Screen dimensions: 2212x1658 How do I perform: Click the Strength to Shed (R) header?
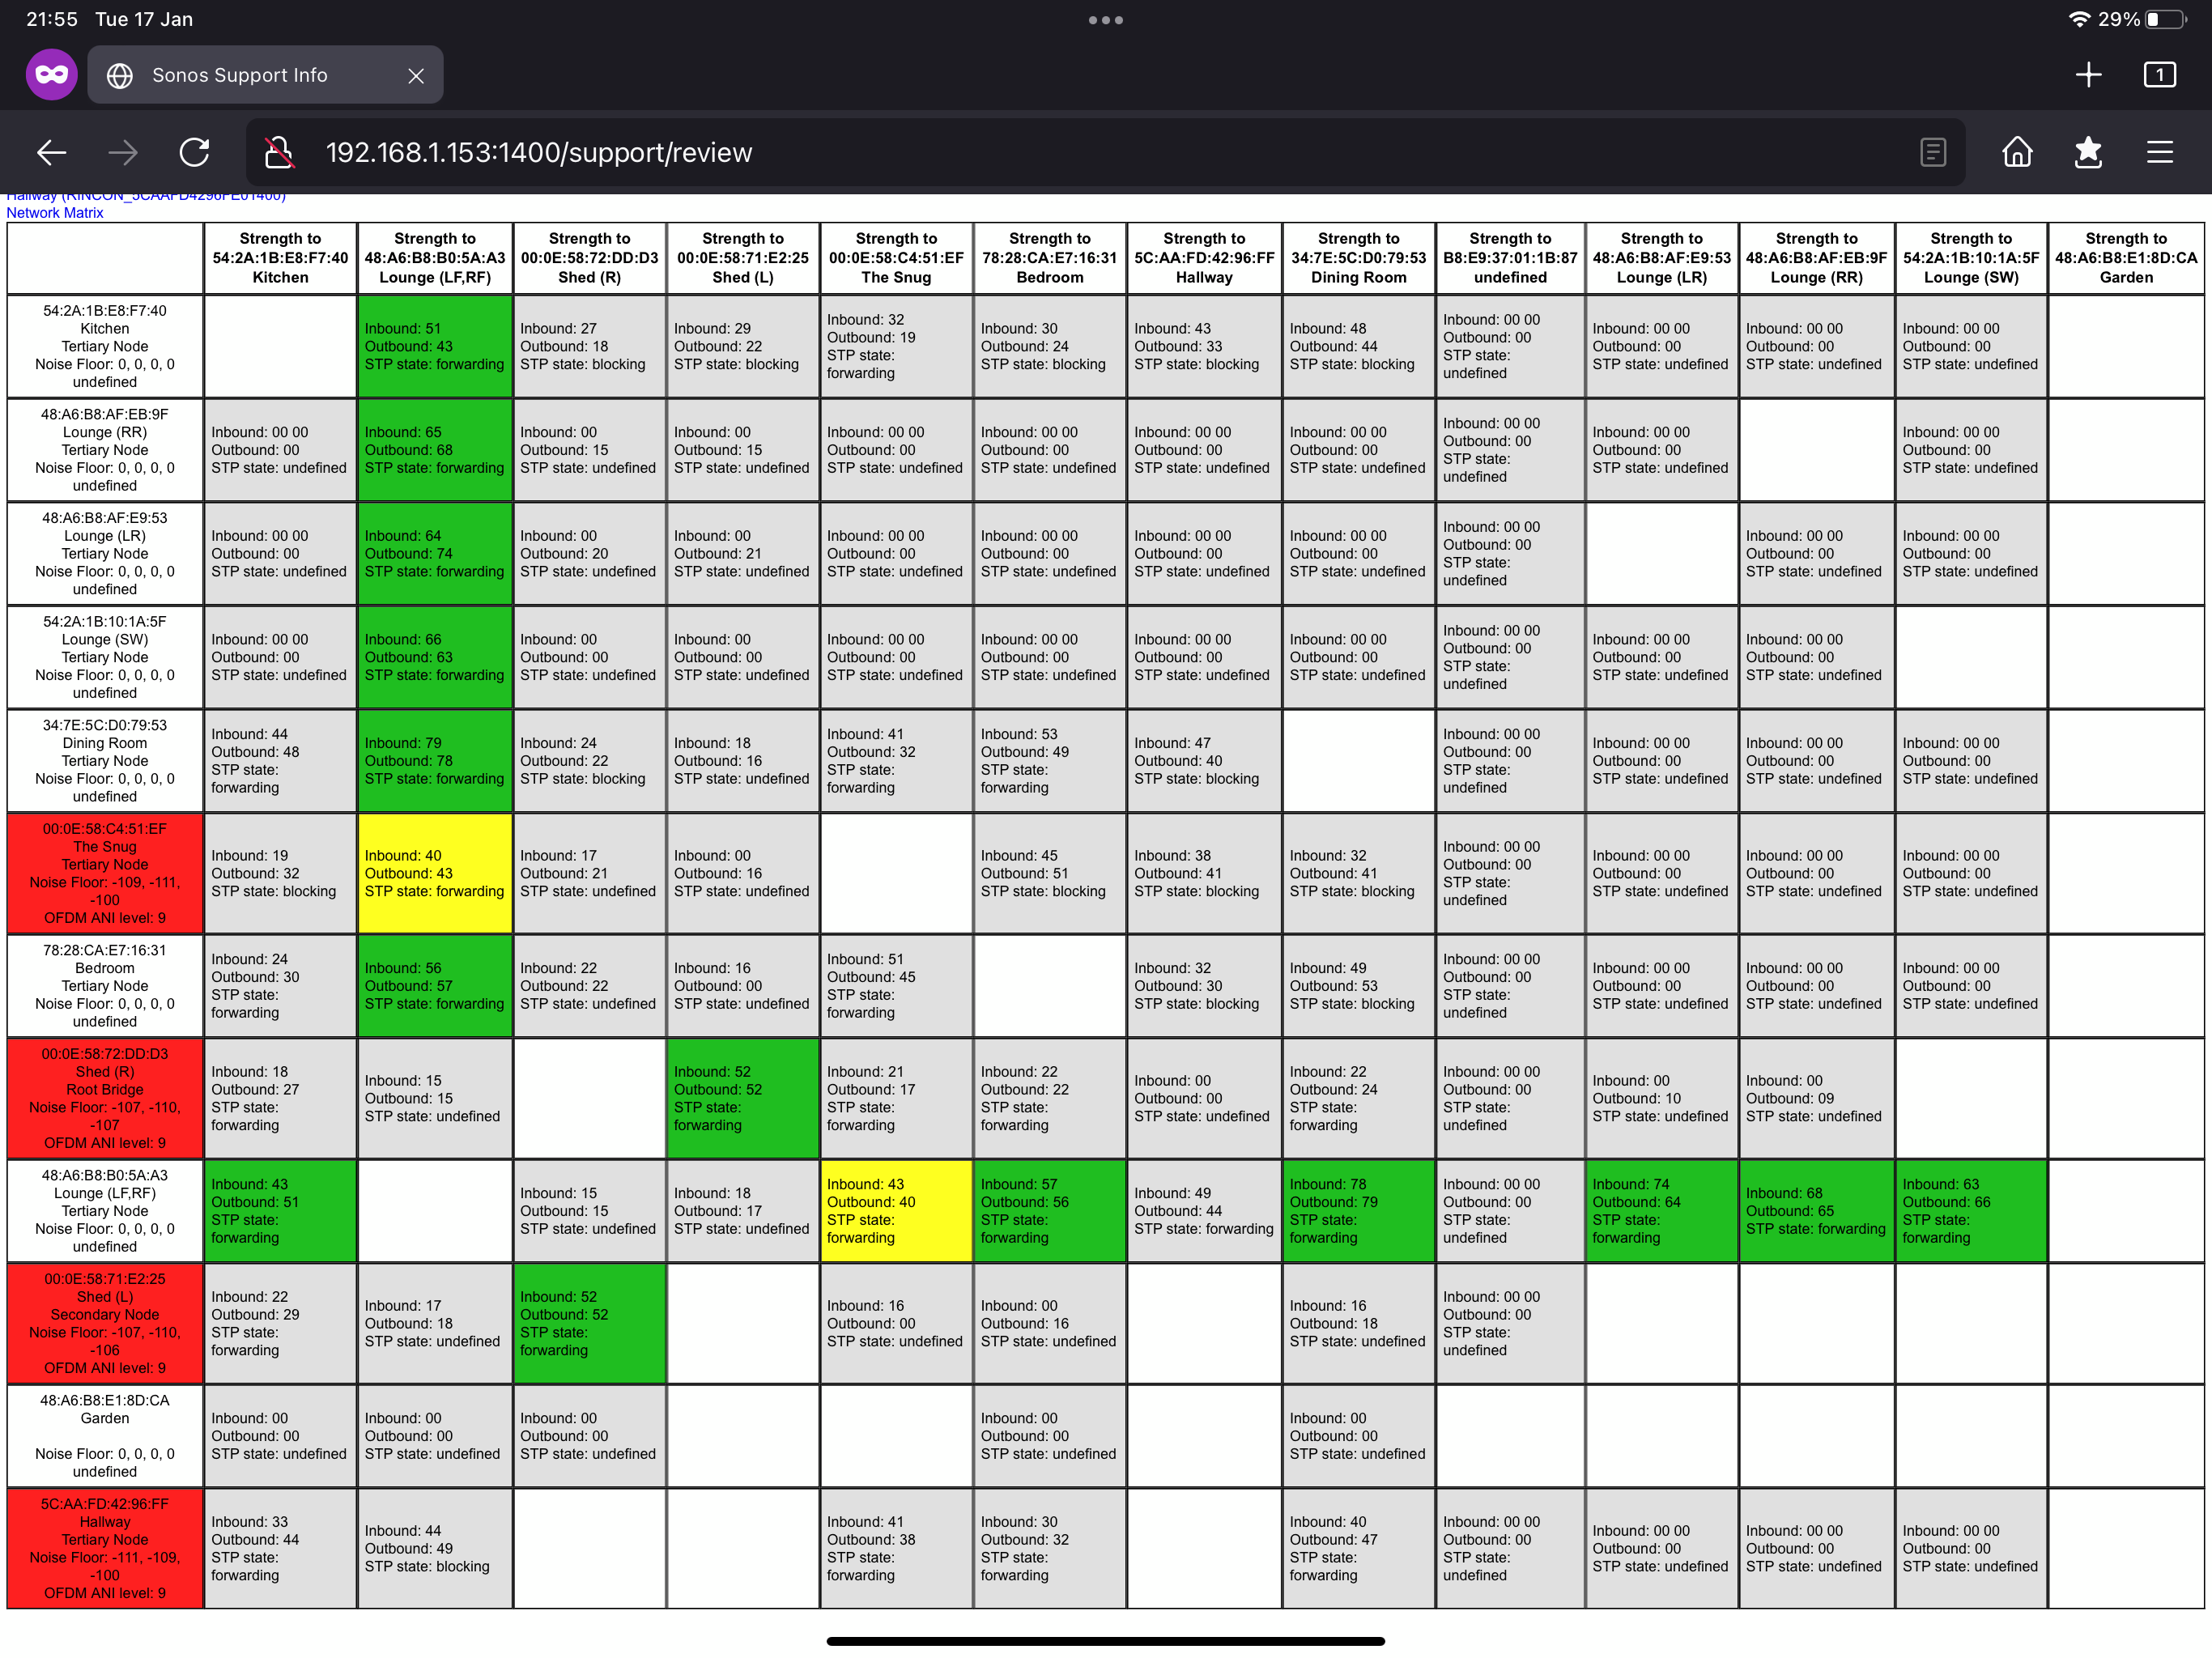coord(589,258)
